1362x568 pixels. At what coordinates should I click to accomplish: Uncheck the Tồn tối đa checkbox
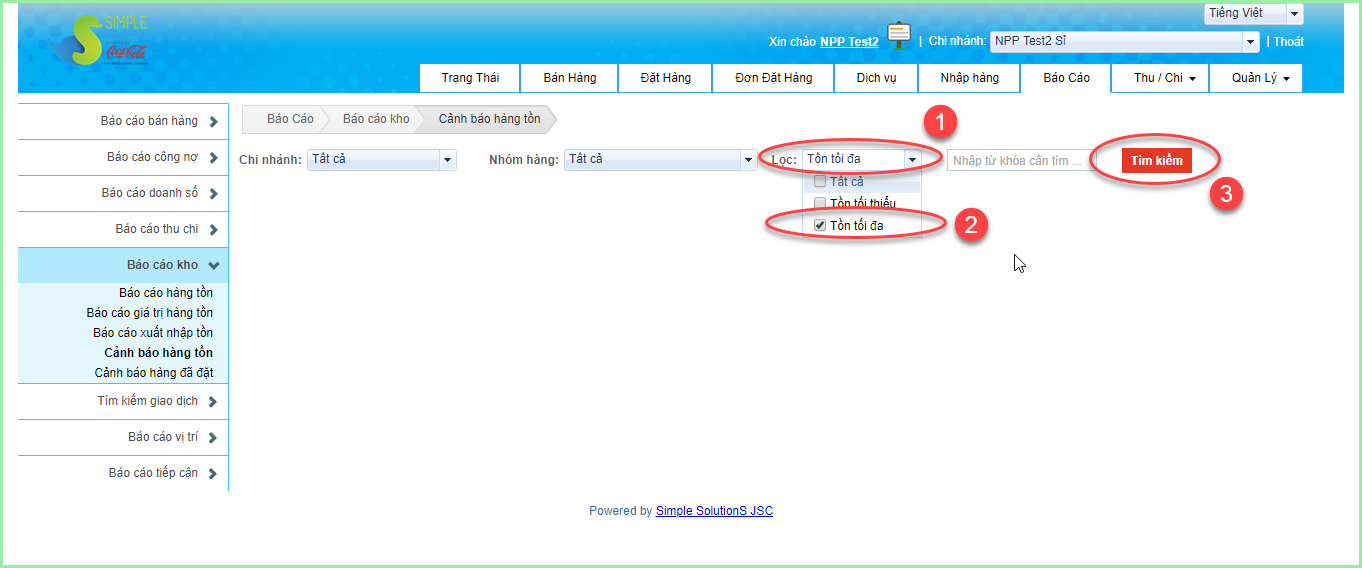(x=820, y=226)
